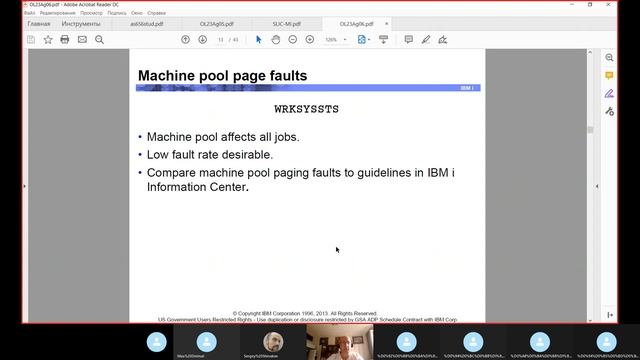Open Fill & Sign pen in right sidebar
The image size is (640, 360).
tap(609, 93)
